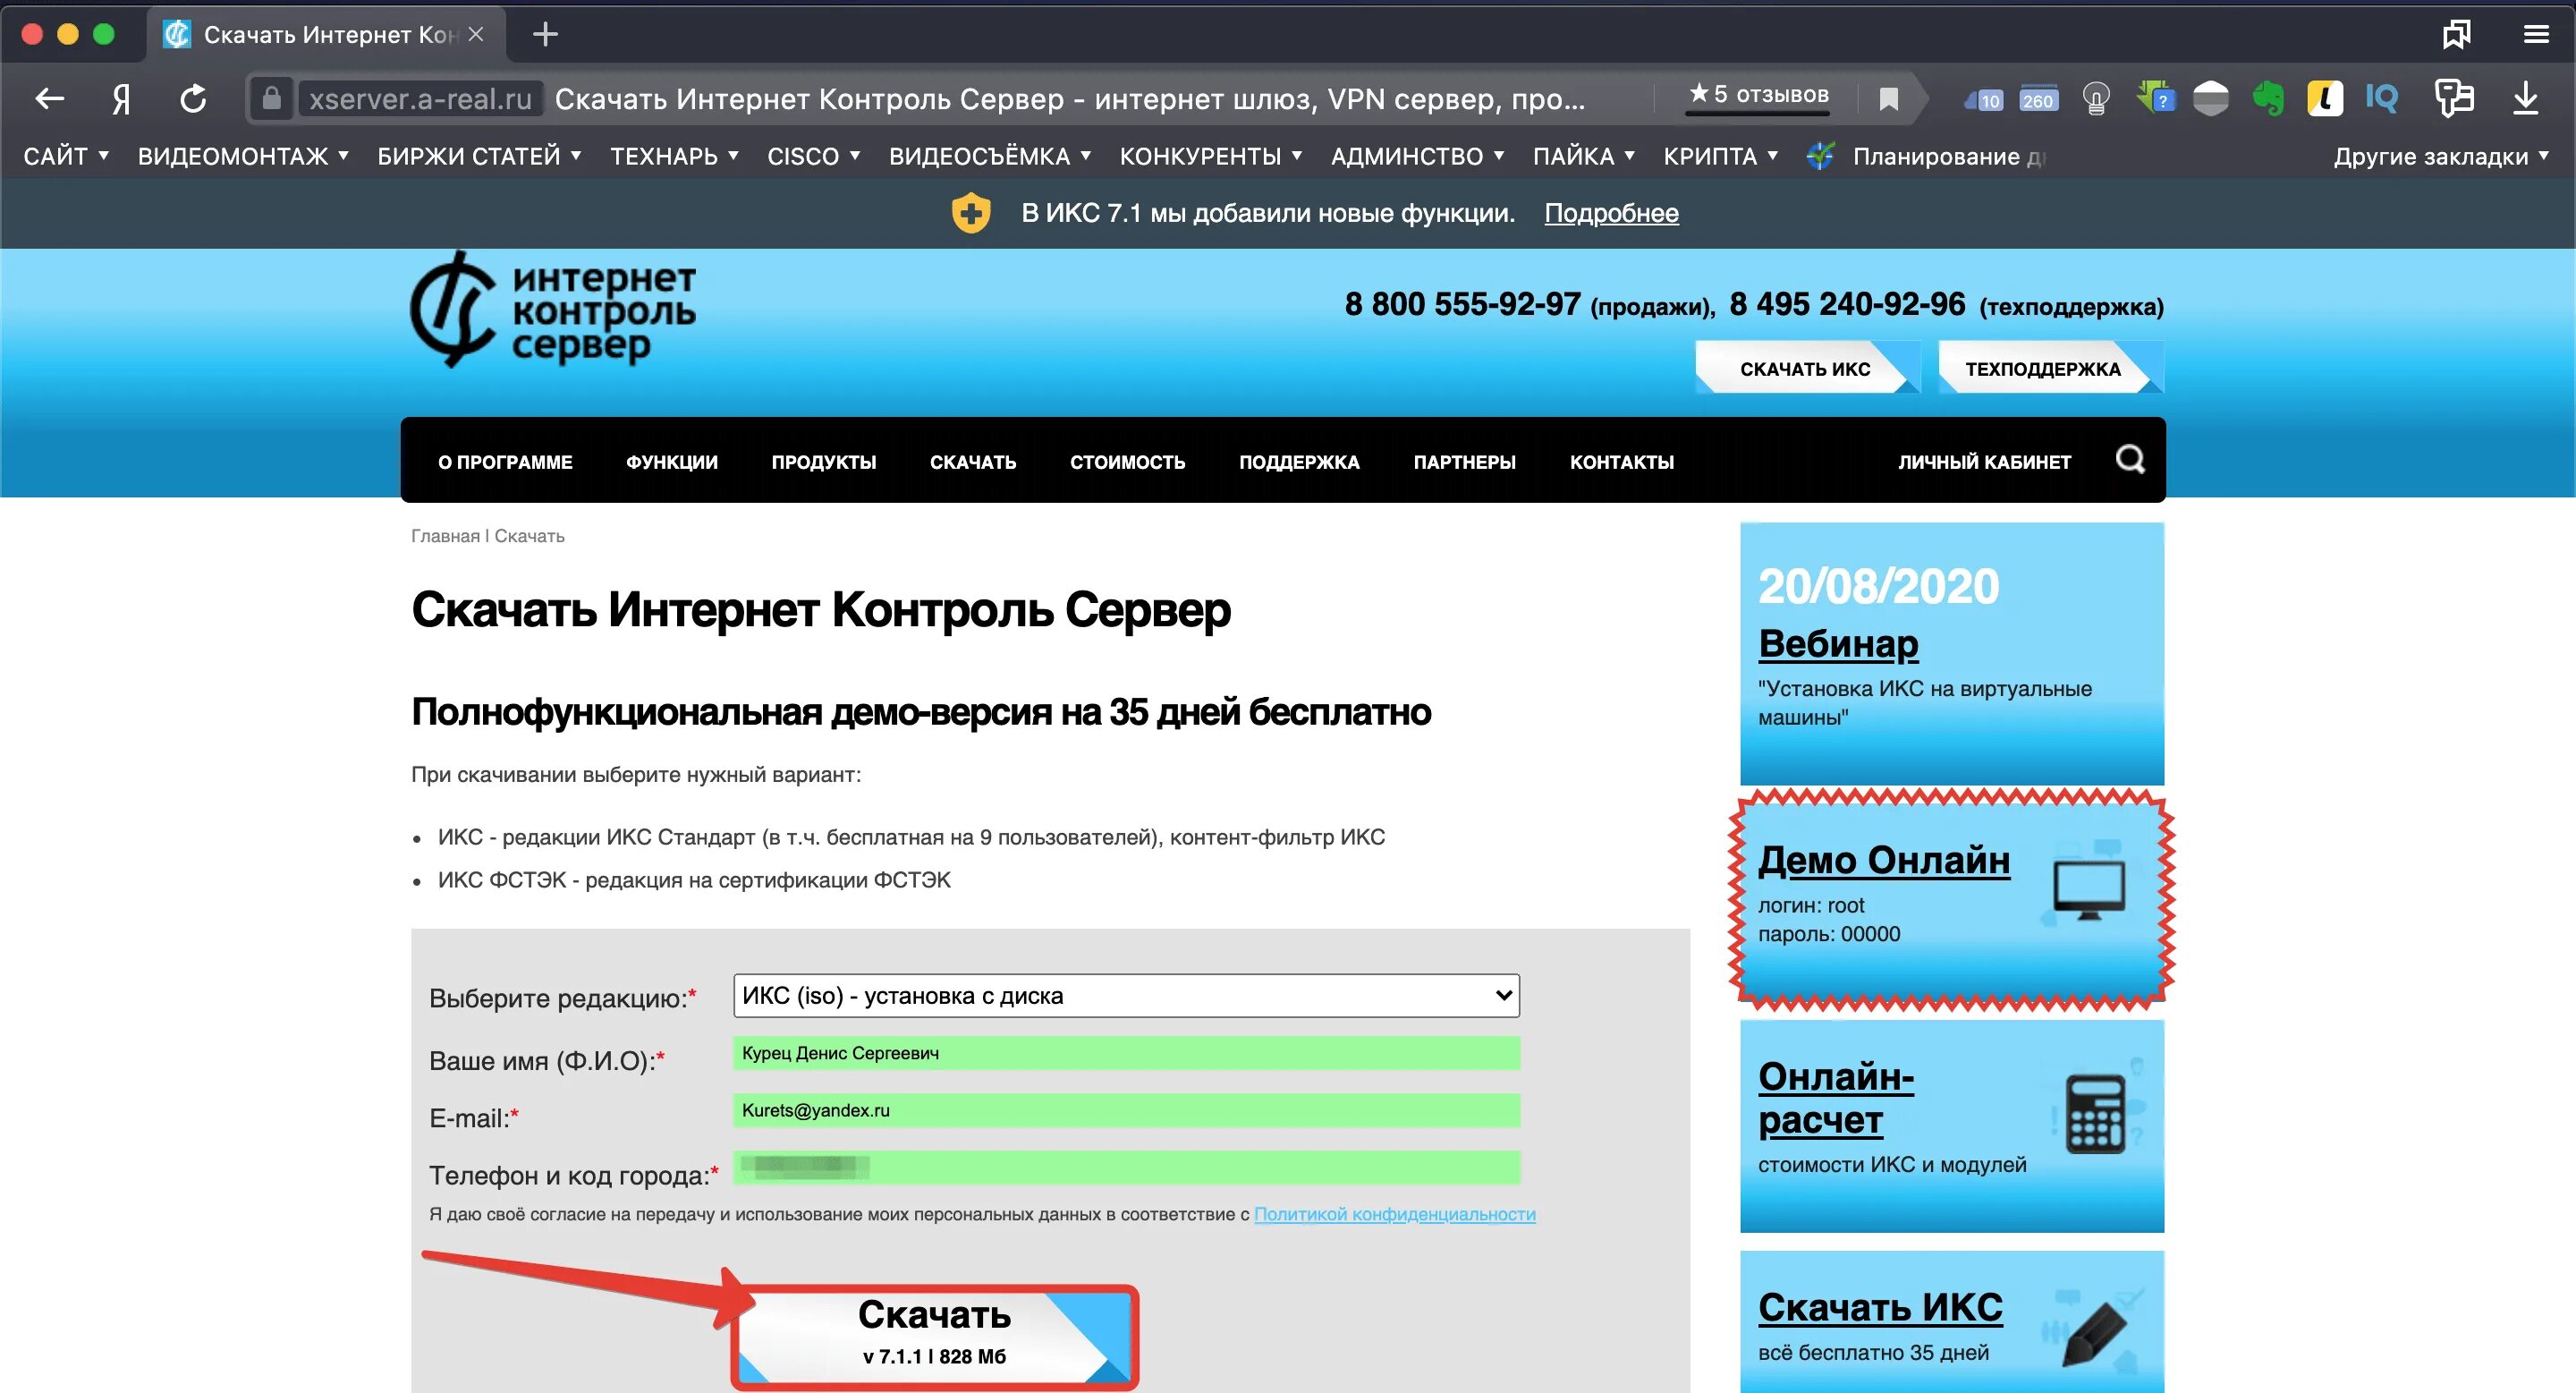
Task: Click the Подробнее link in announcement banner
Action: point(1610,213)
